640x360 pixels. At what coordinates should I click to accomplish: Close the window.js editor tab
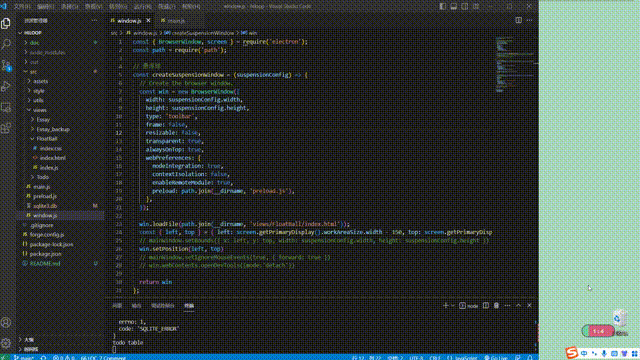click(148, 20)
